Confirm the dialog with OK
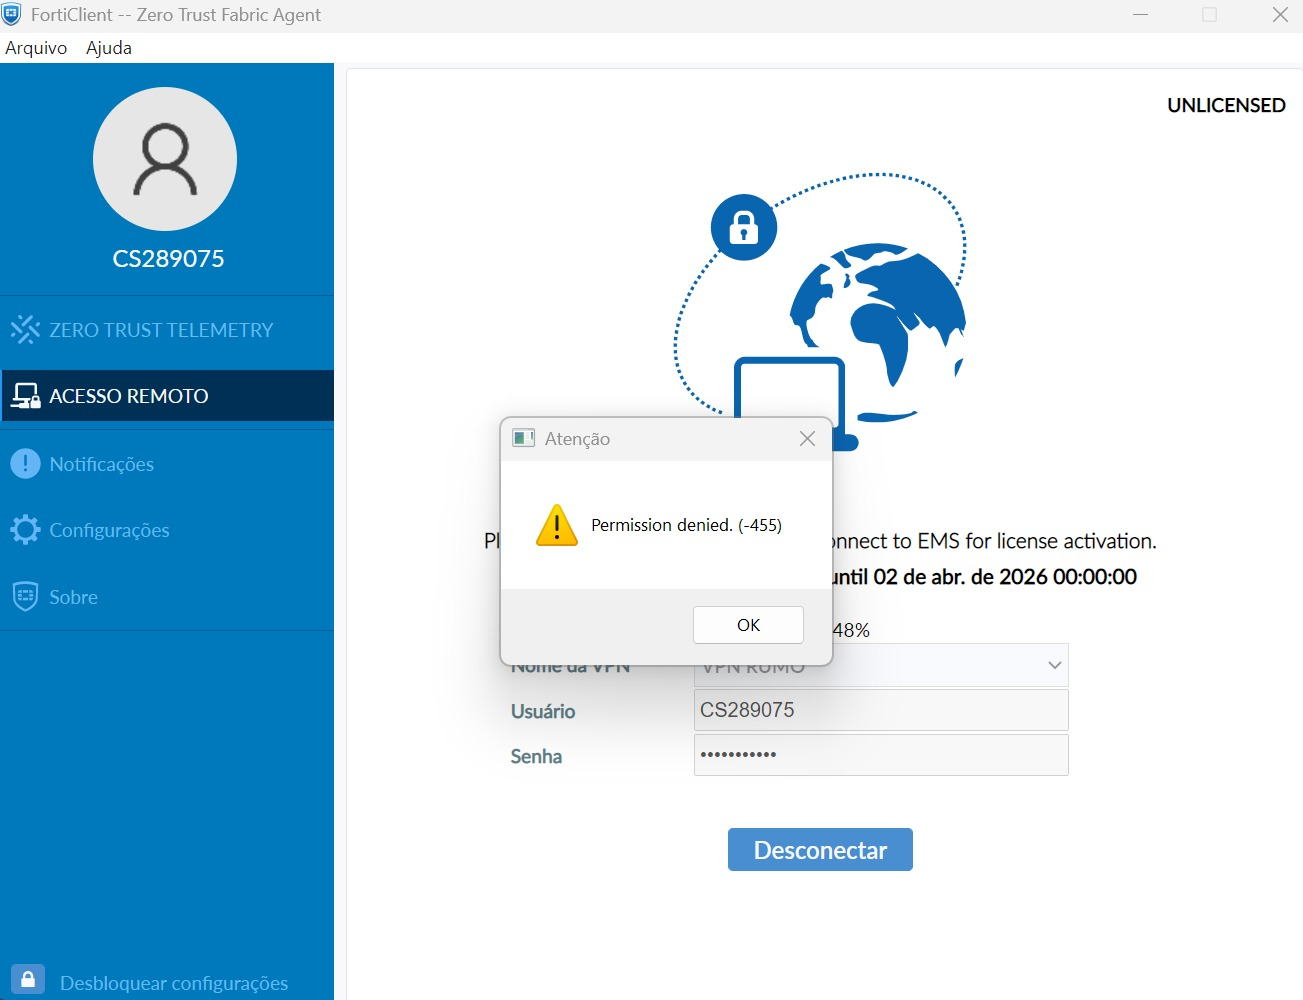 click(x=748, y=625)
